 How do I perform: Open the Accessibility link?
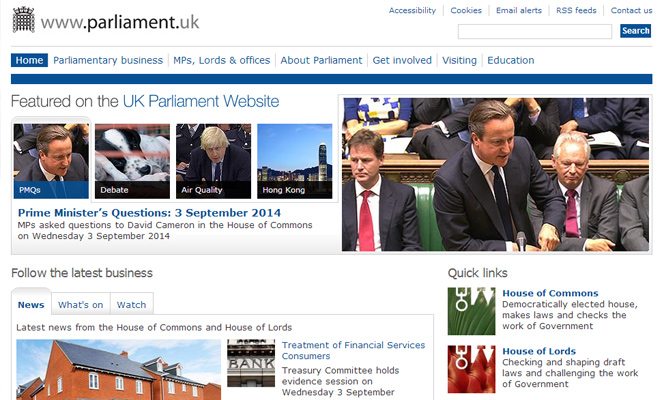(412, 11)
